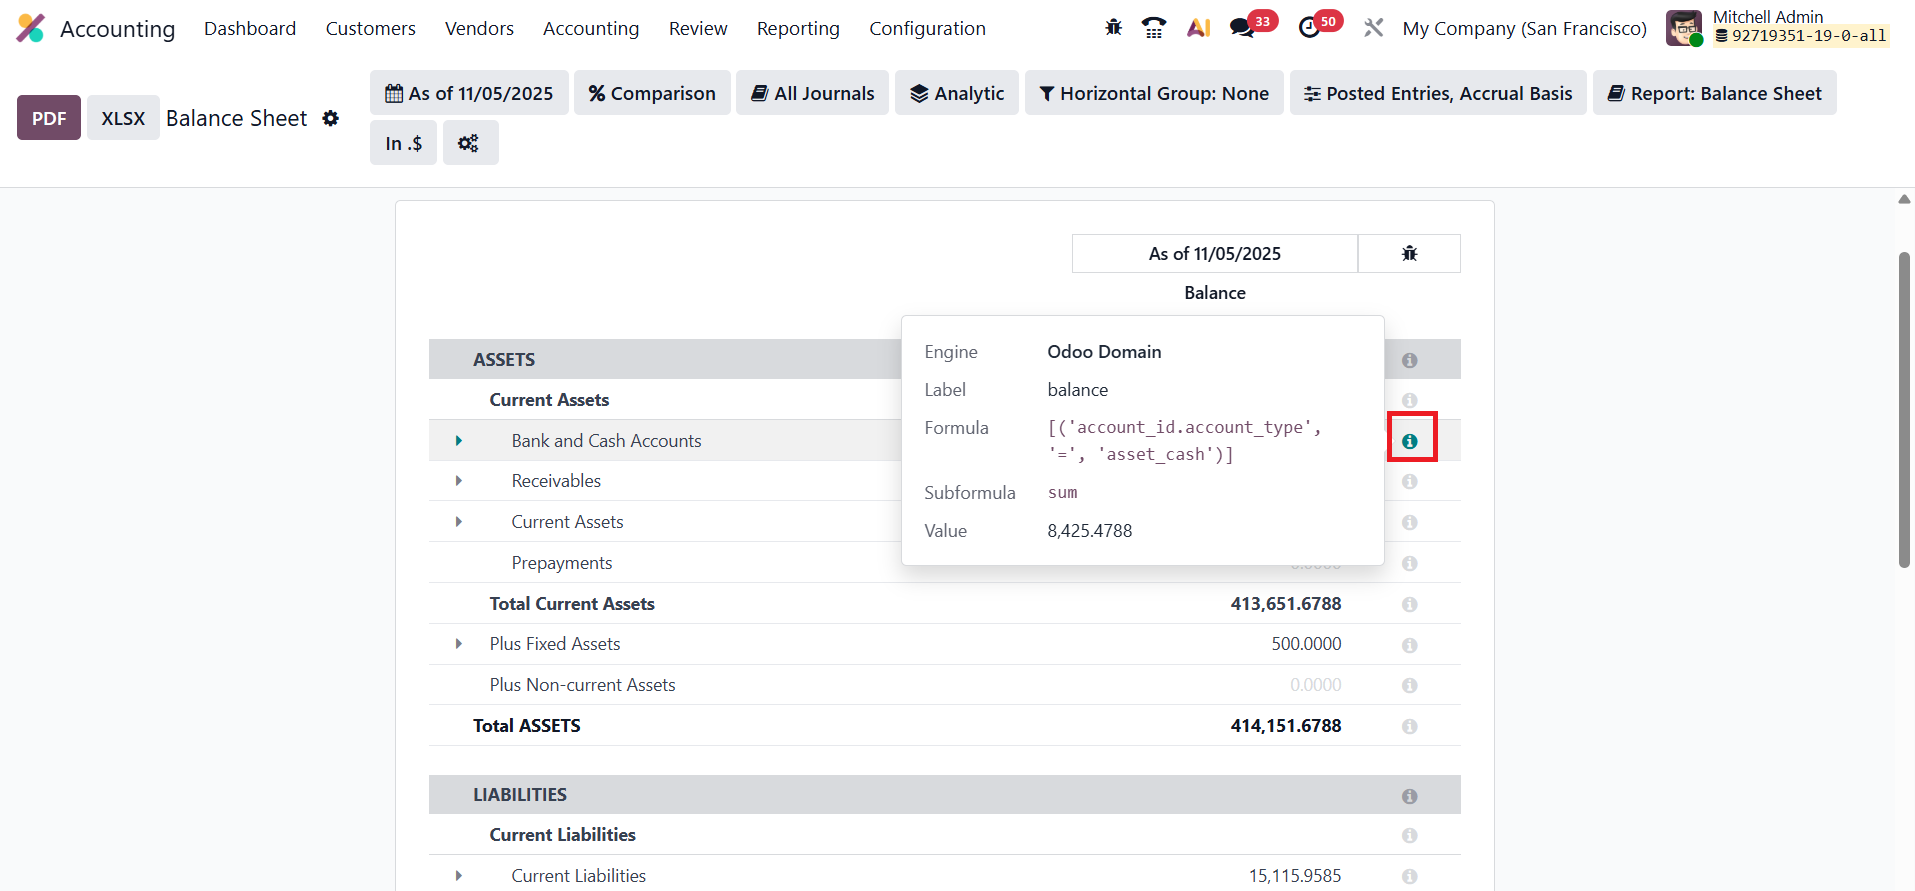1915x891 pixels.
Task: Export report with the PDF button
Action: tap(49, 118)
